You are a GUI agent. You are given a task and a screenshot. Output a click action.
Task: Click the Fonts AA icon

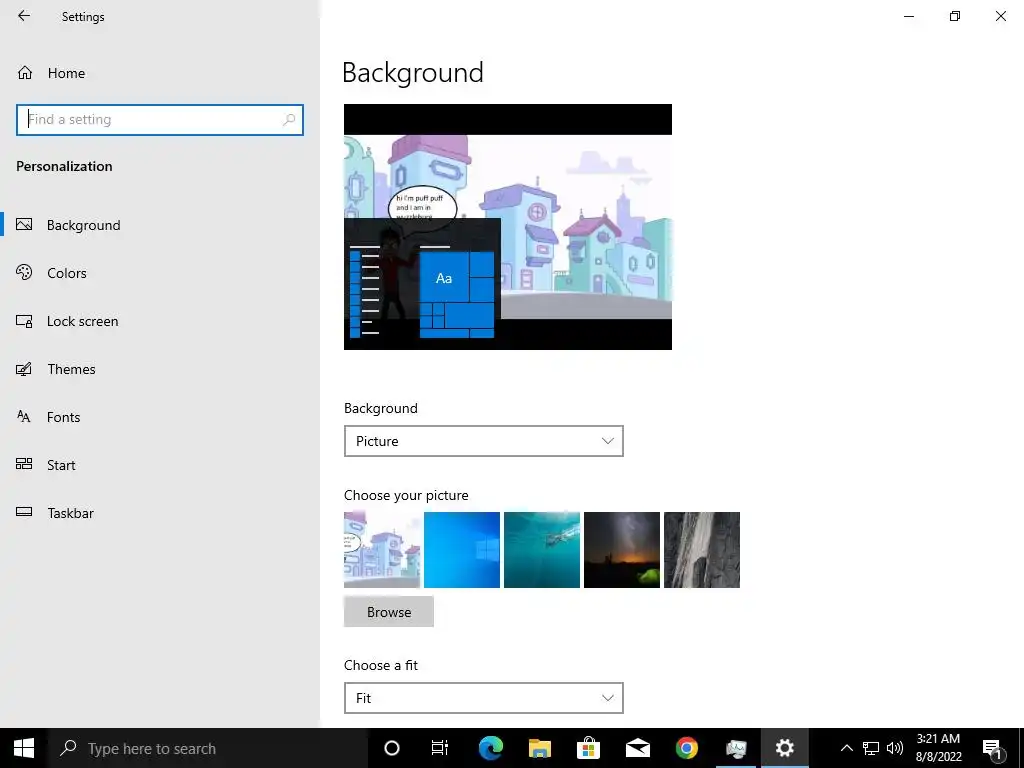[x=24, y=416]
